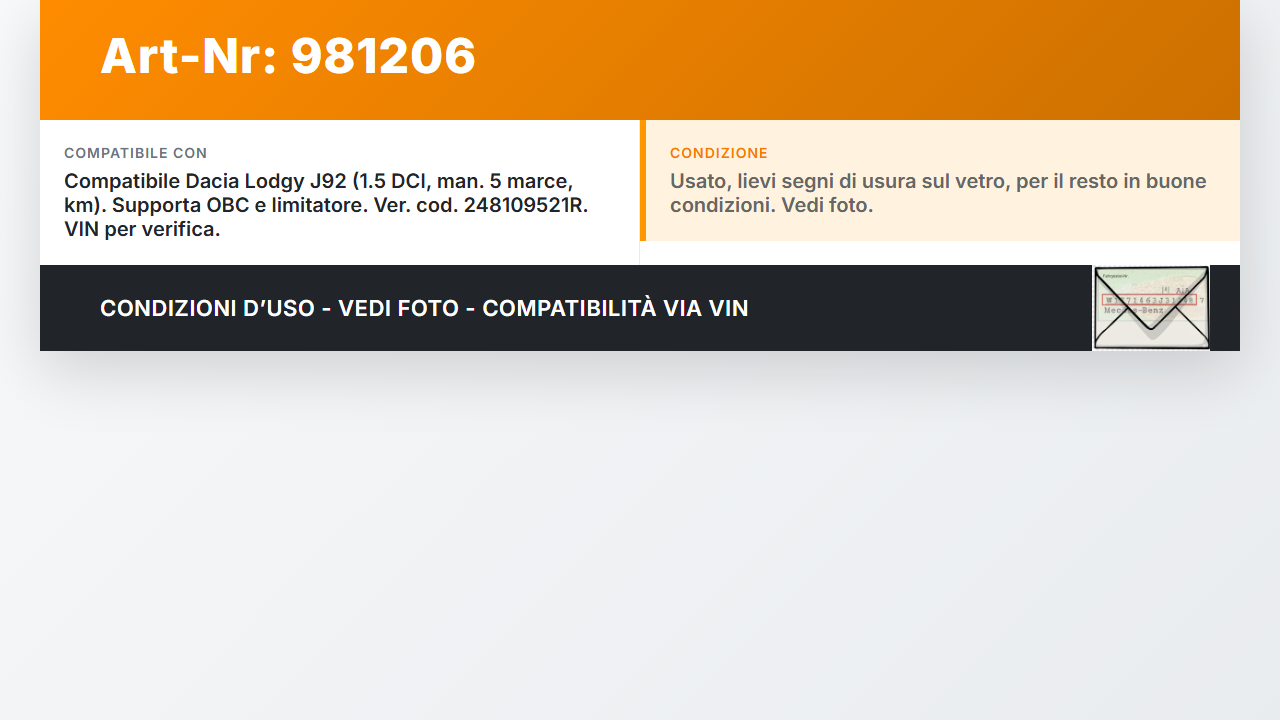Click CONDIZIONI D’USO in dark banner

(207, 308)
